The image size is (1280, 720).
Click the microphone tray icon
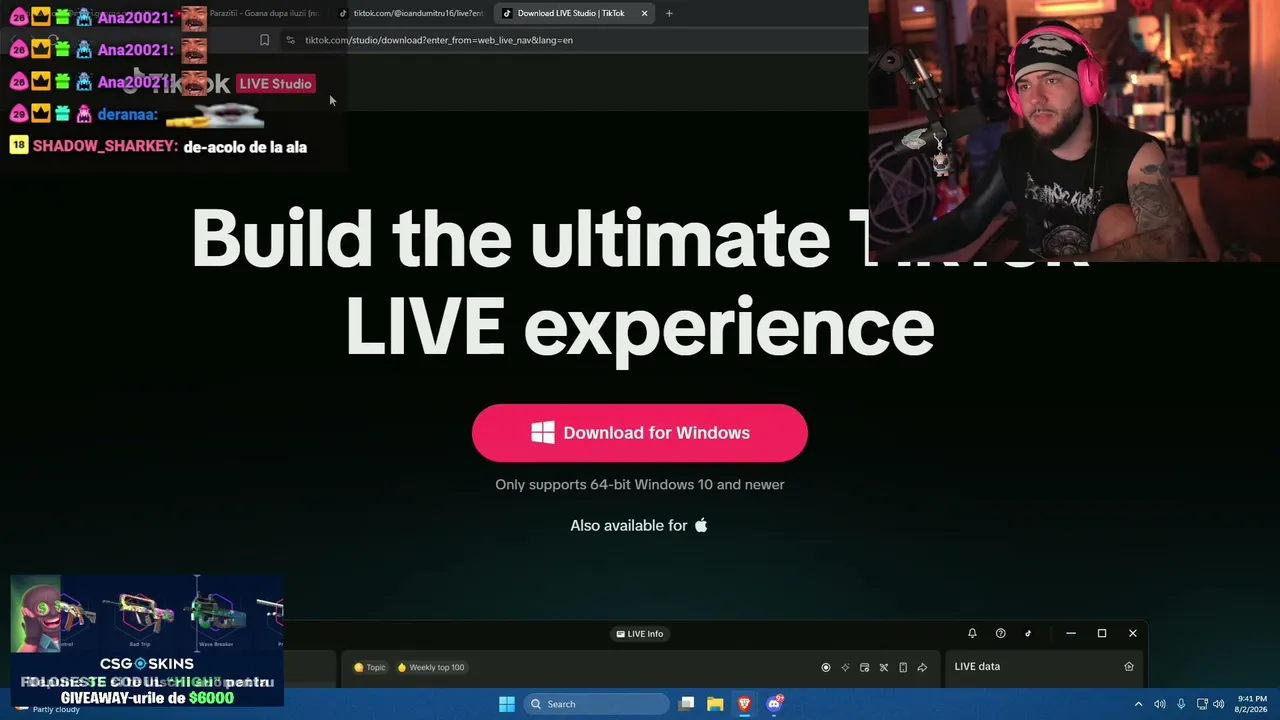[1181, 704]
